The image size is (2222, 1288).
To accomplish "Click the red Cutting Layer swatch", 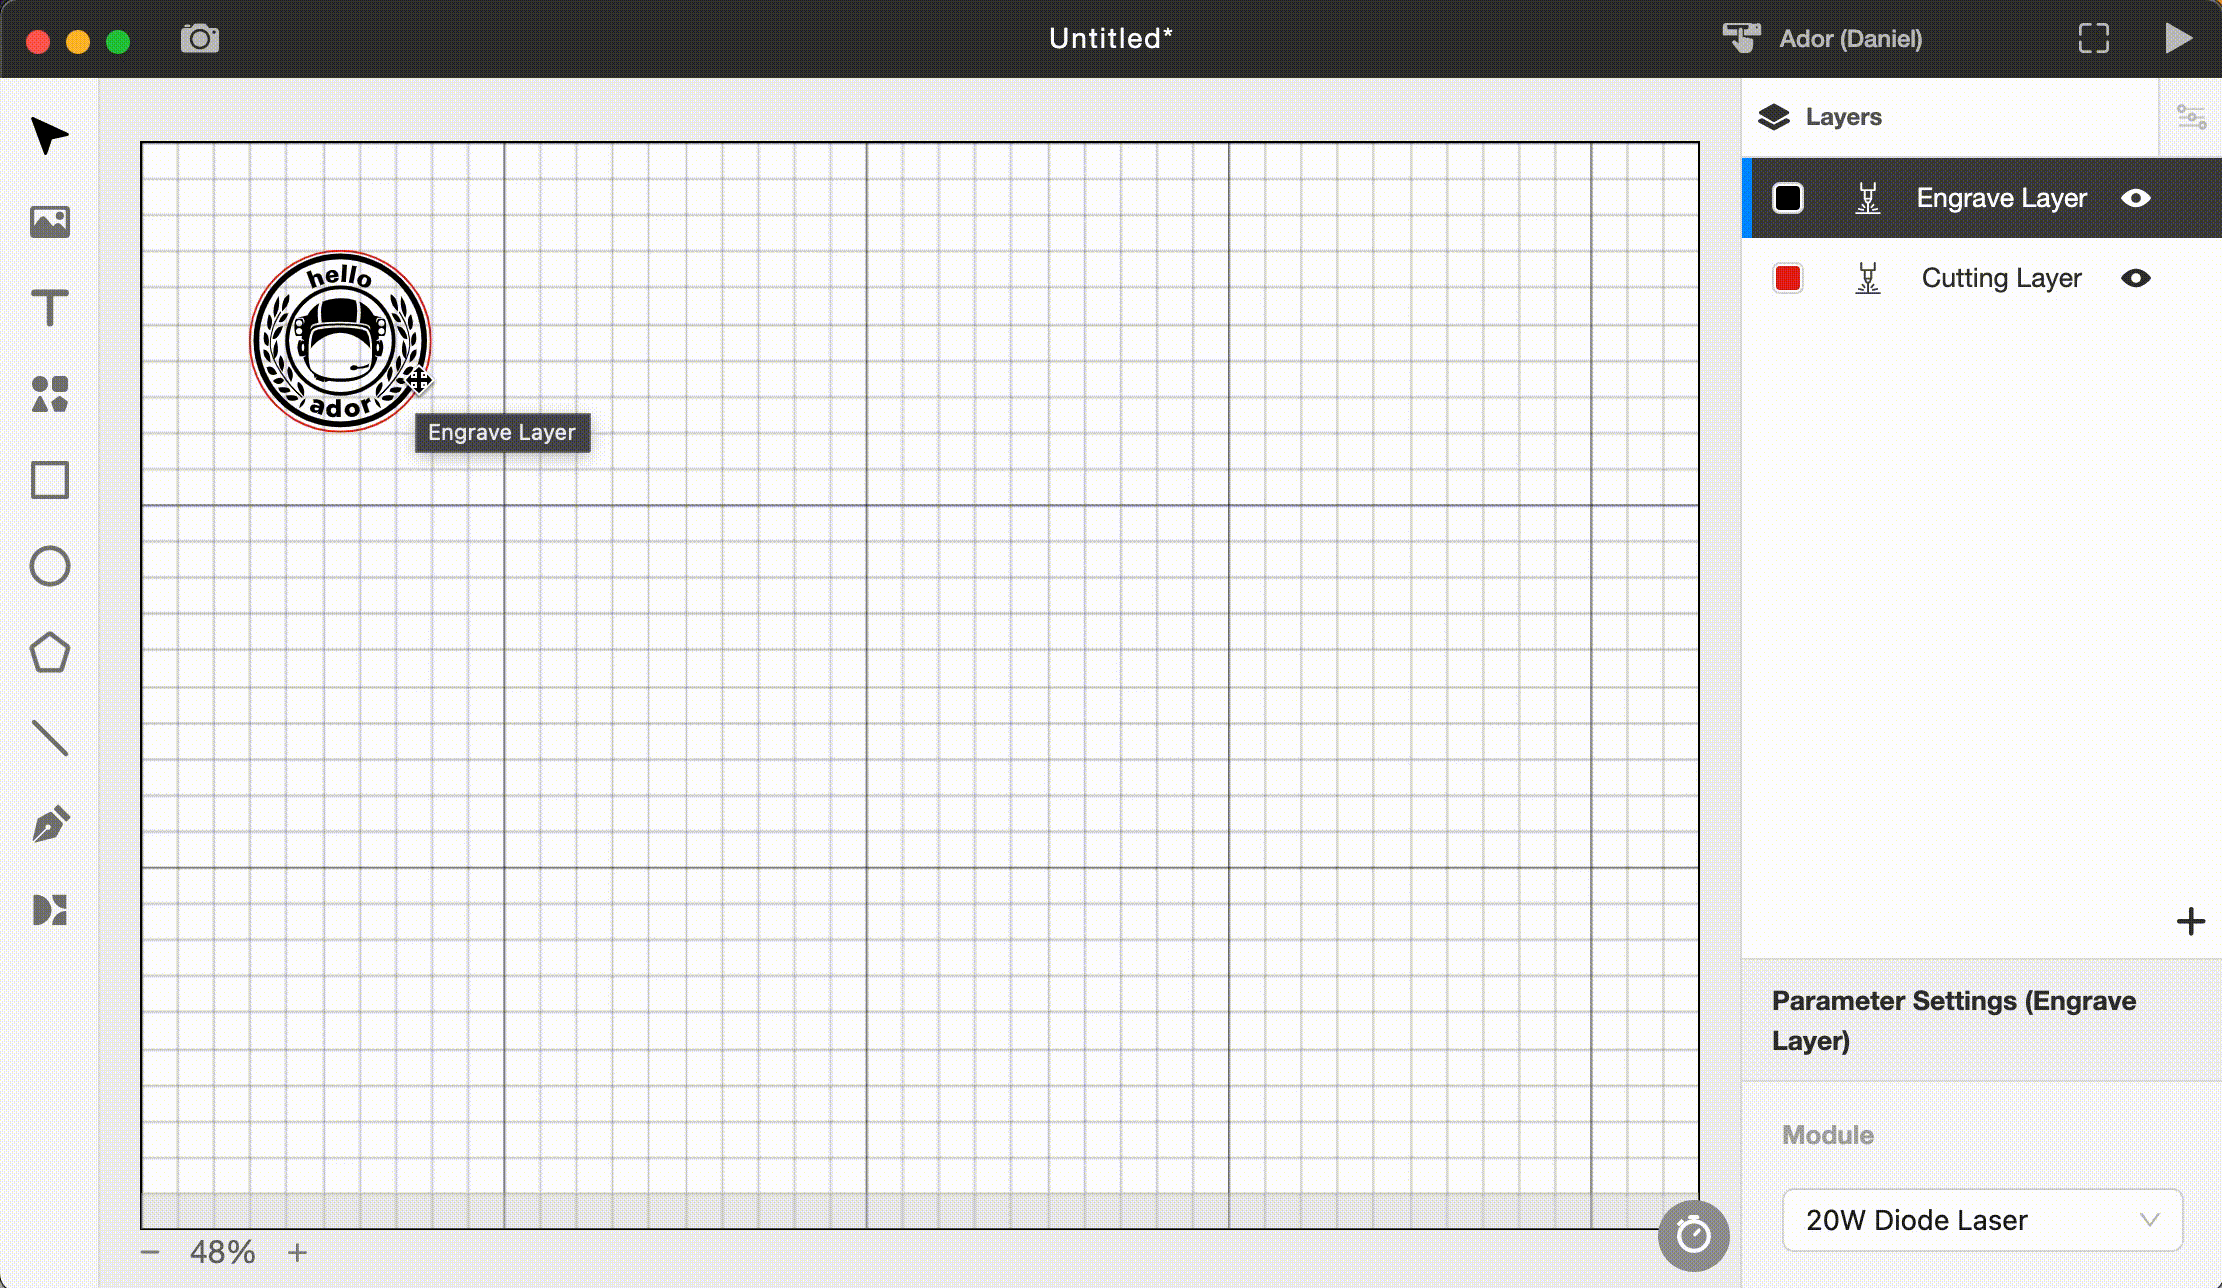I will [x=1787, y=278].
